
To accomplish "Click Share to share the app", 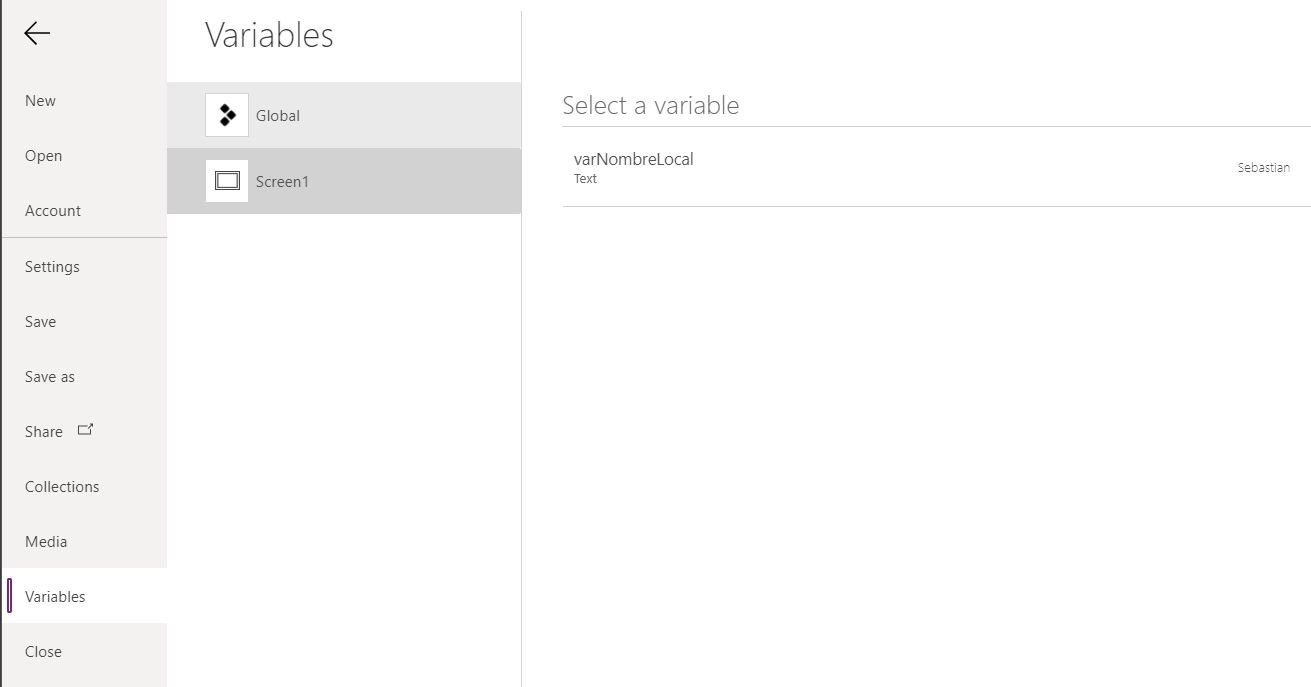I will click(x=43, y=431).
